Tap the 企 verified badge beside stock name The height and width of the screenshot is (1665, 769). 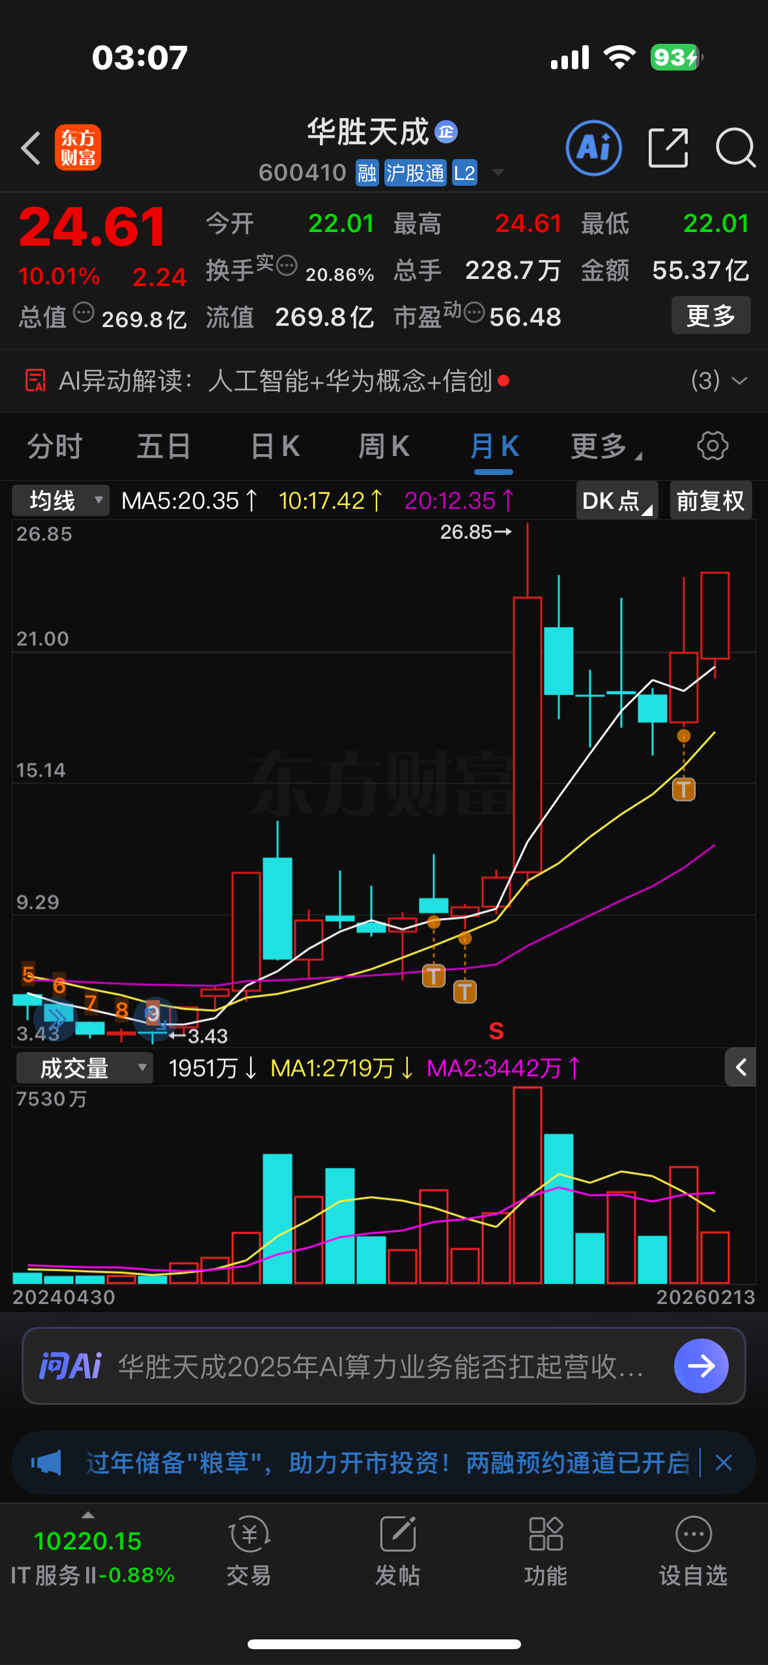click(x=446, y=132)
